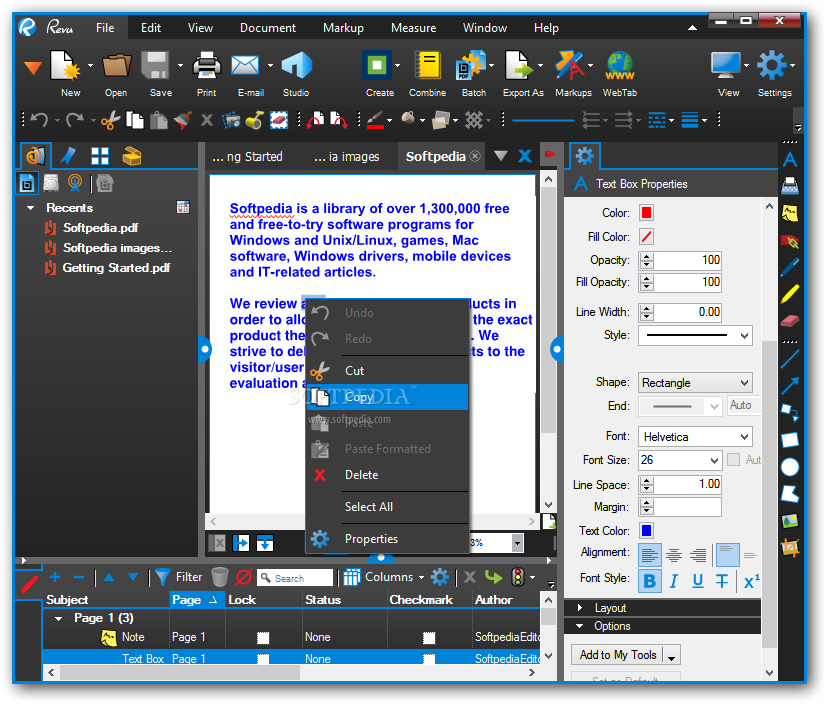
Task: Choose Delete from the context menu
Action: pos(387,475)
